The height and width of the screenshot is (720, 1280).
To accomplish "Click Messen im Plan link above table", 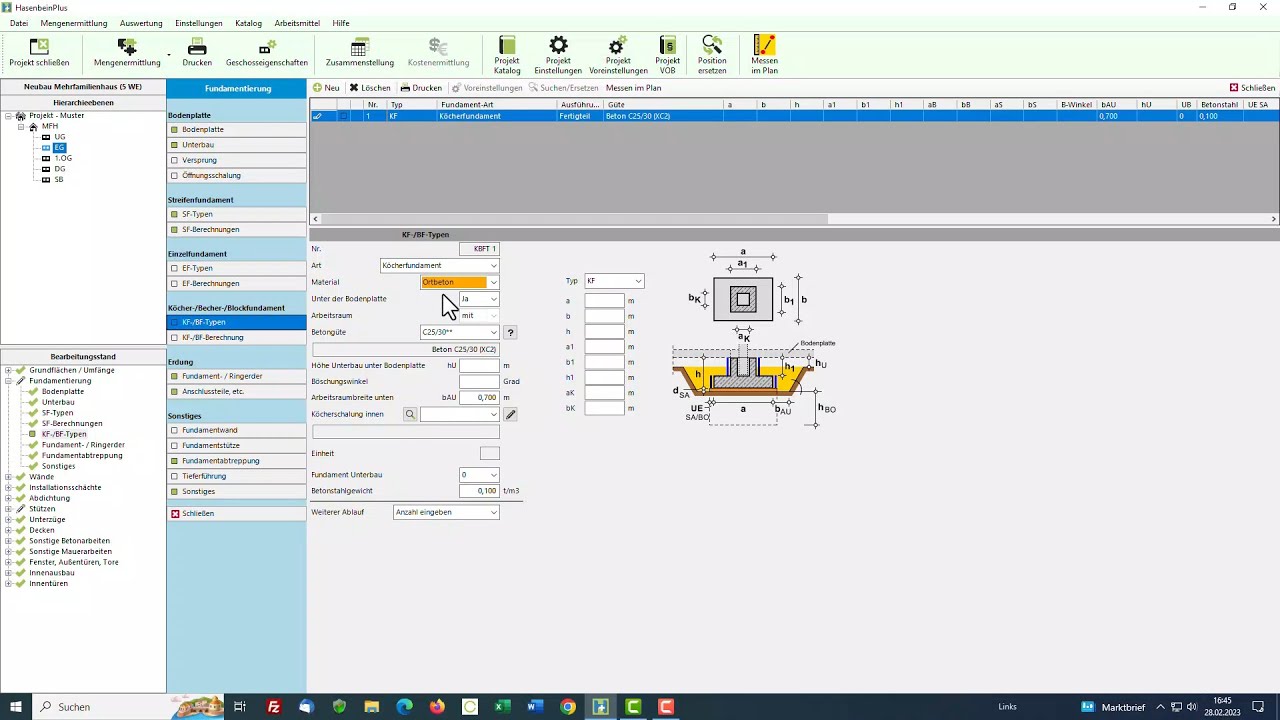I will 634,88.
